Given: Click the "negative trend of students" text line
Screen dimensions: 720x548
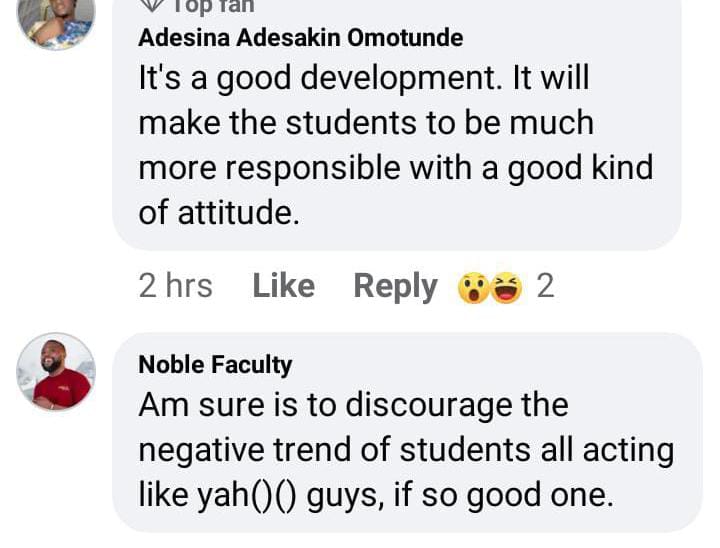Looking at the screenshot, I should 405,450.
